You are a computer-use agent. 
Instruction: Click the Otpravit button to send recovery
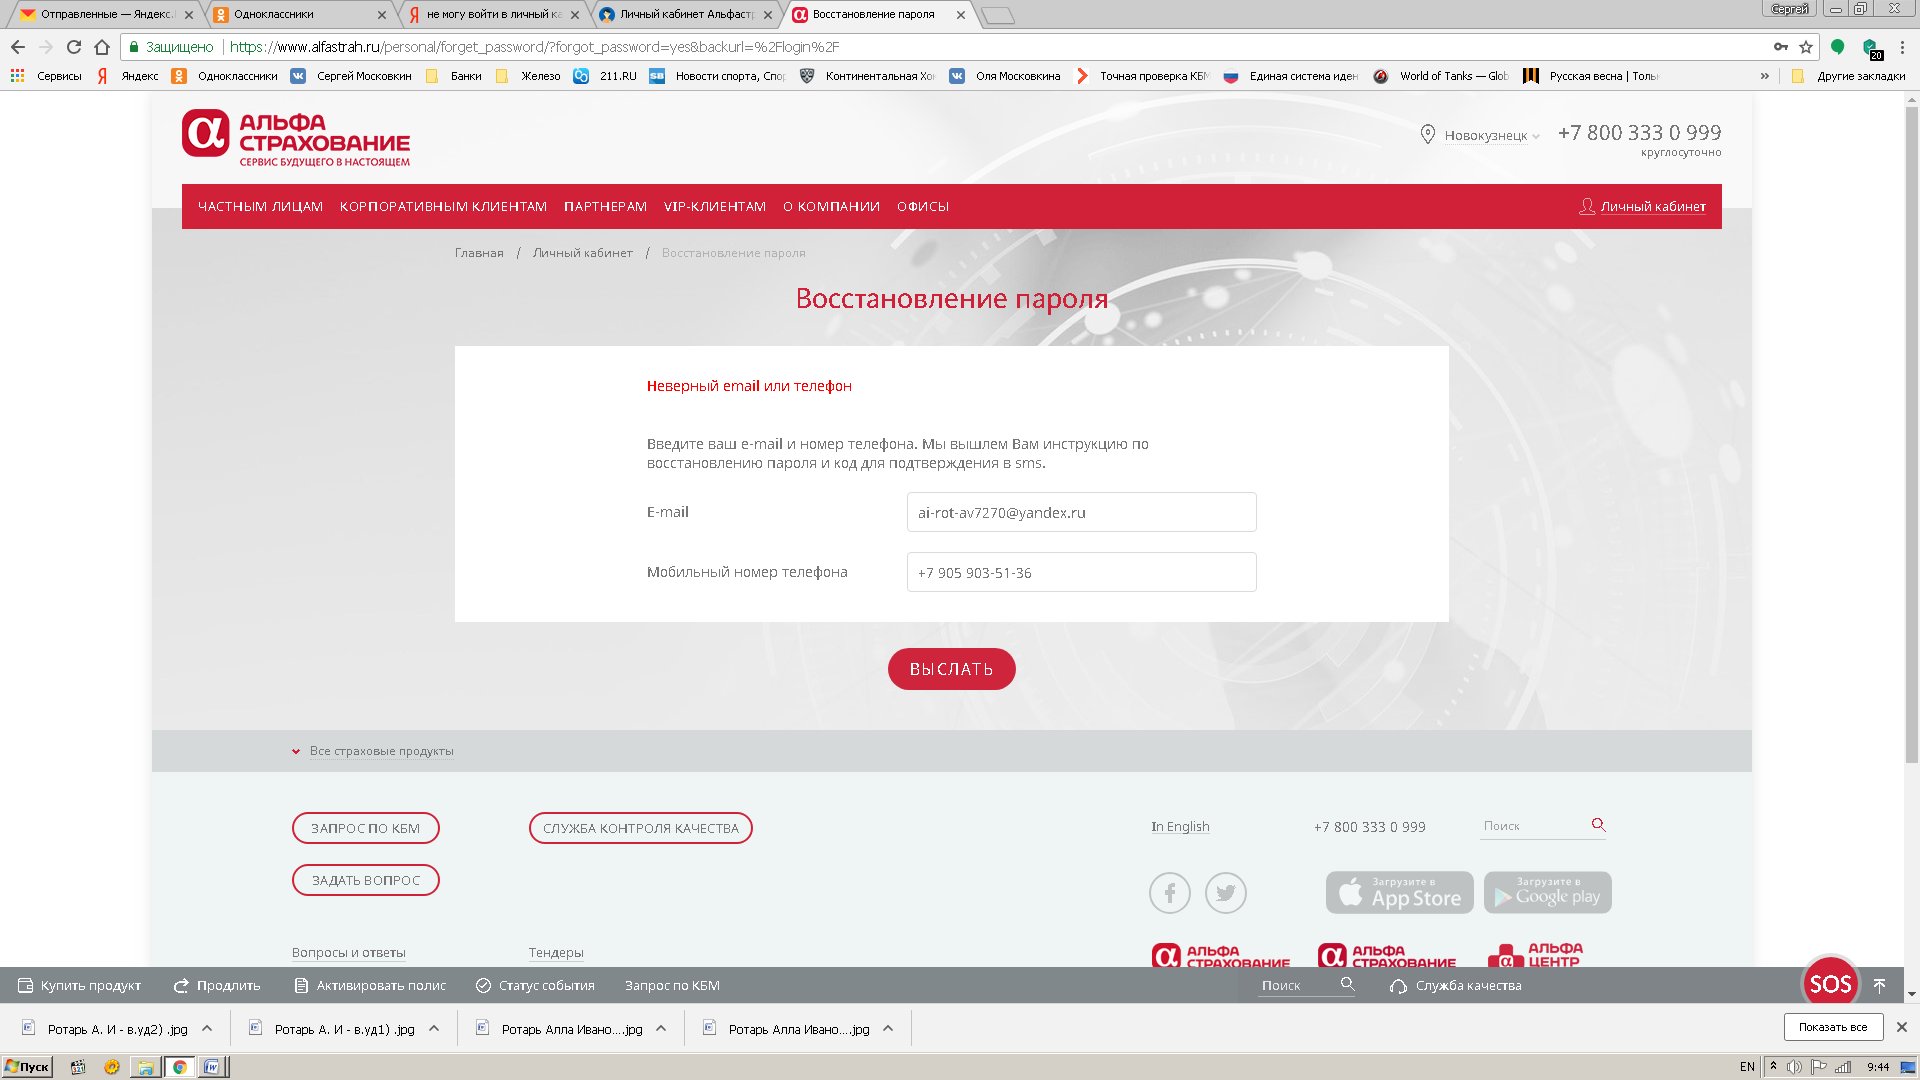point(951,669)
